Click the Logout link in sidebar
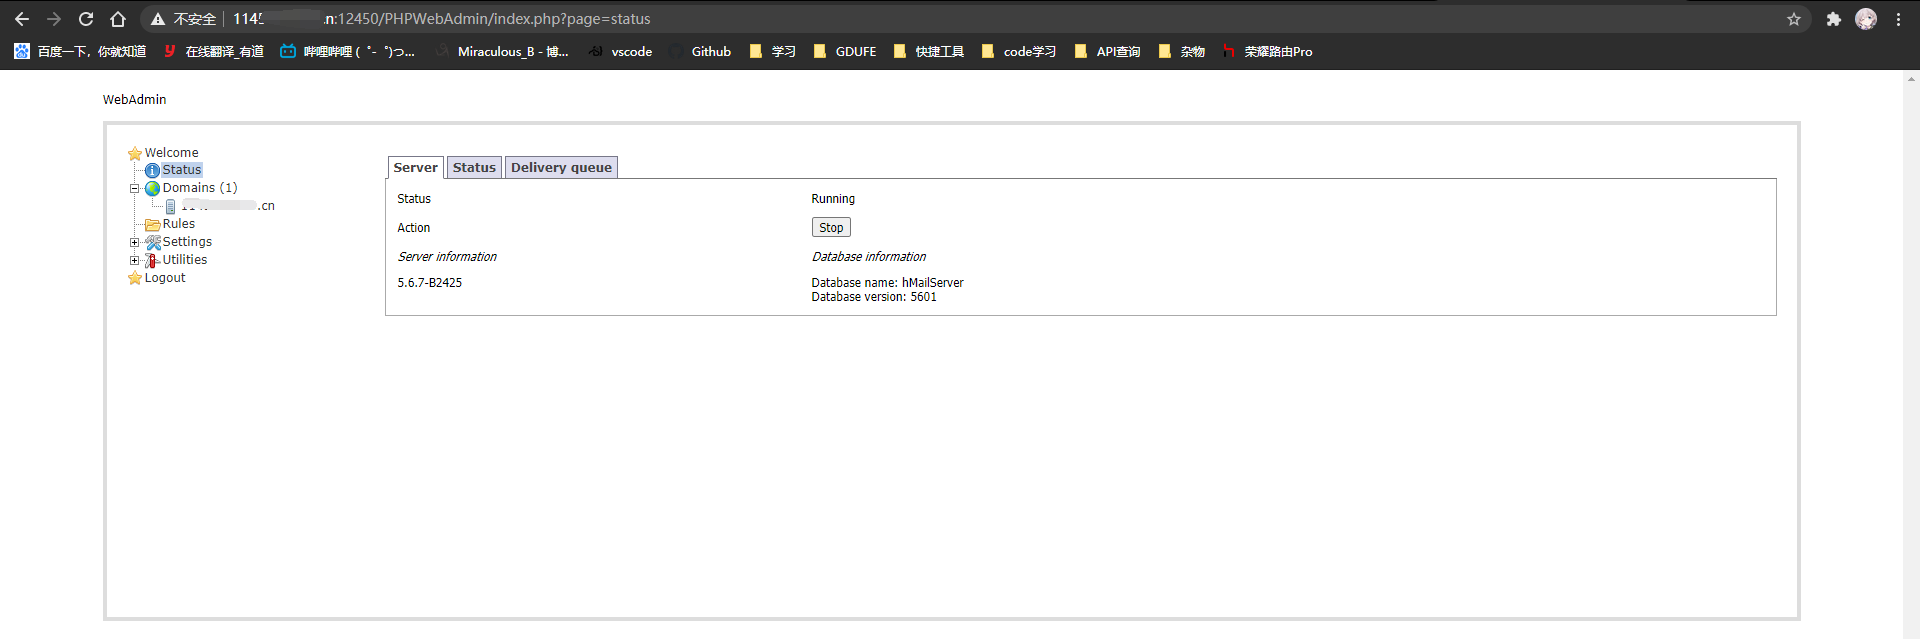Image resolution: width=1920 pixels, height=639 pixels. pos(165,278)
